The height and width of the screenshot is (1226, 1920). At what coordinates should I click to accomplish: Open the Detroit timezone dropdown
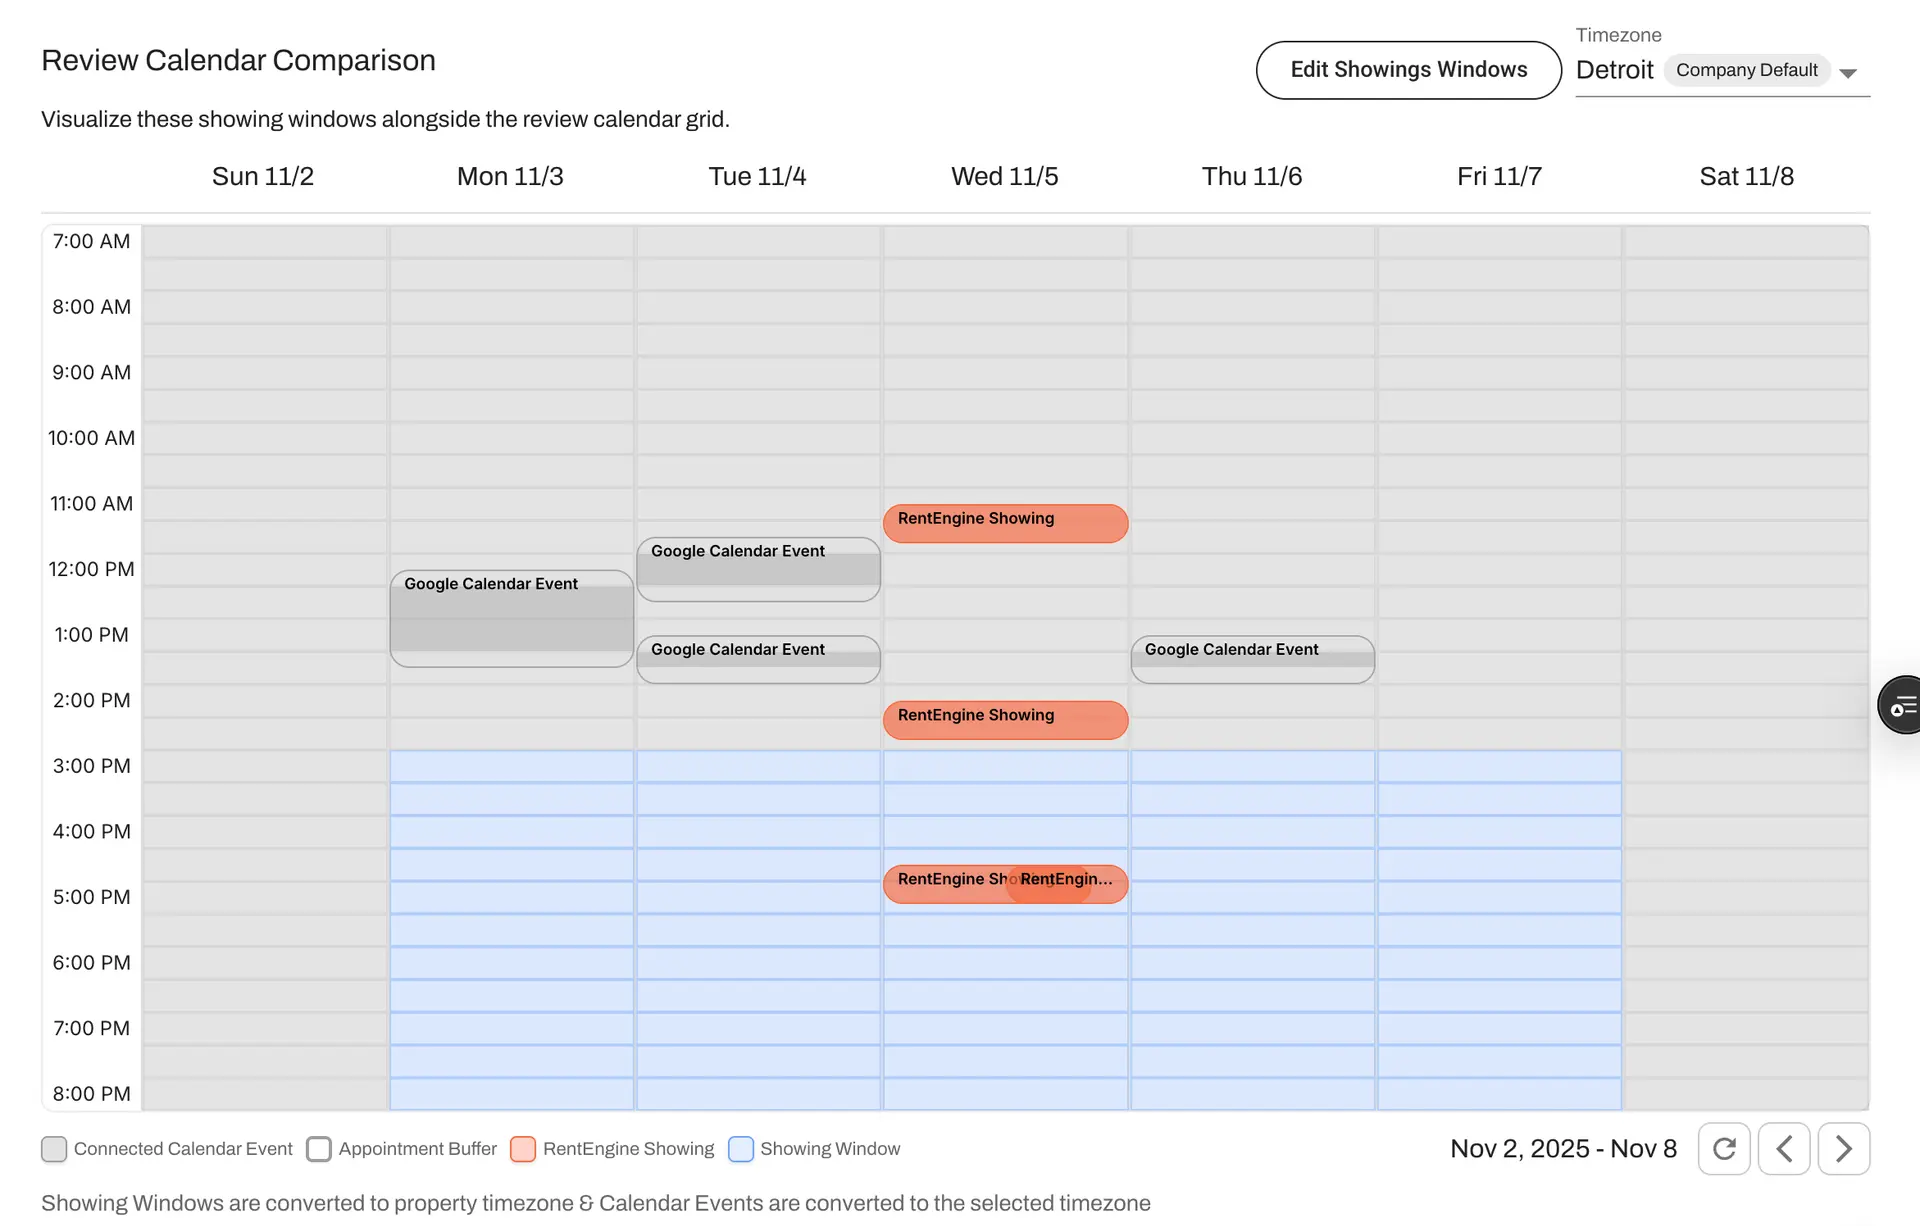click(1614, 70)
